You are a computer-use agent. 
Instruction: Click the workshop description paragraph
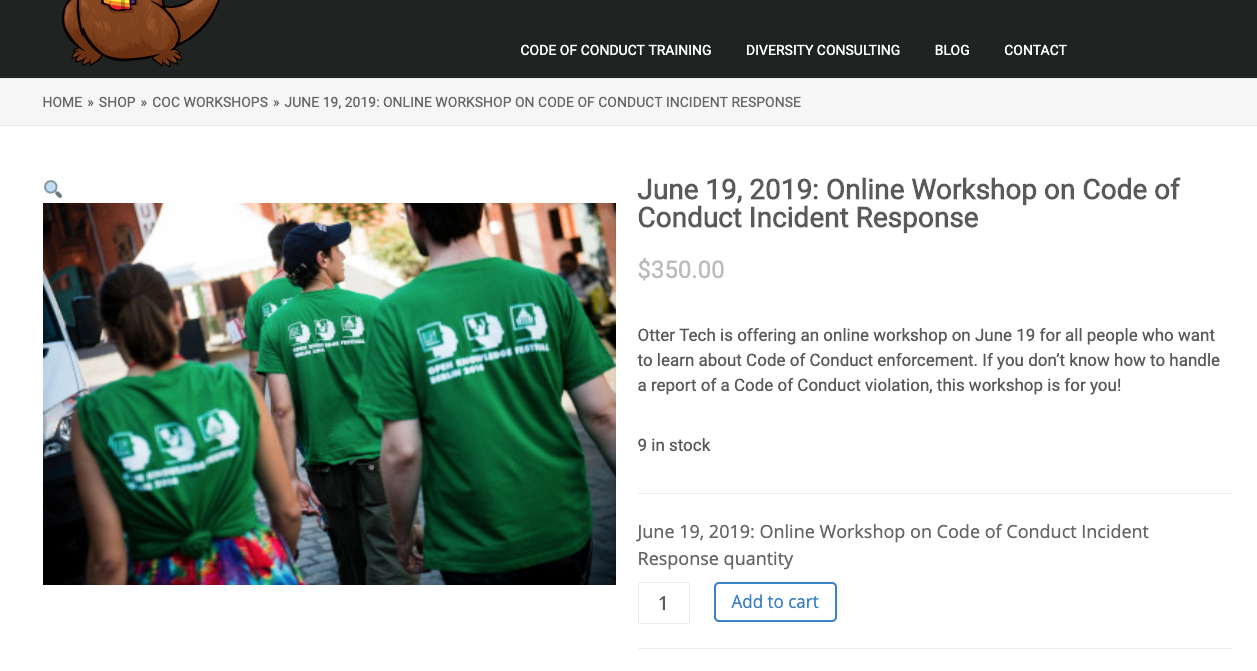click(x=928, y=360)
